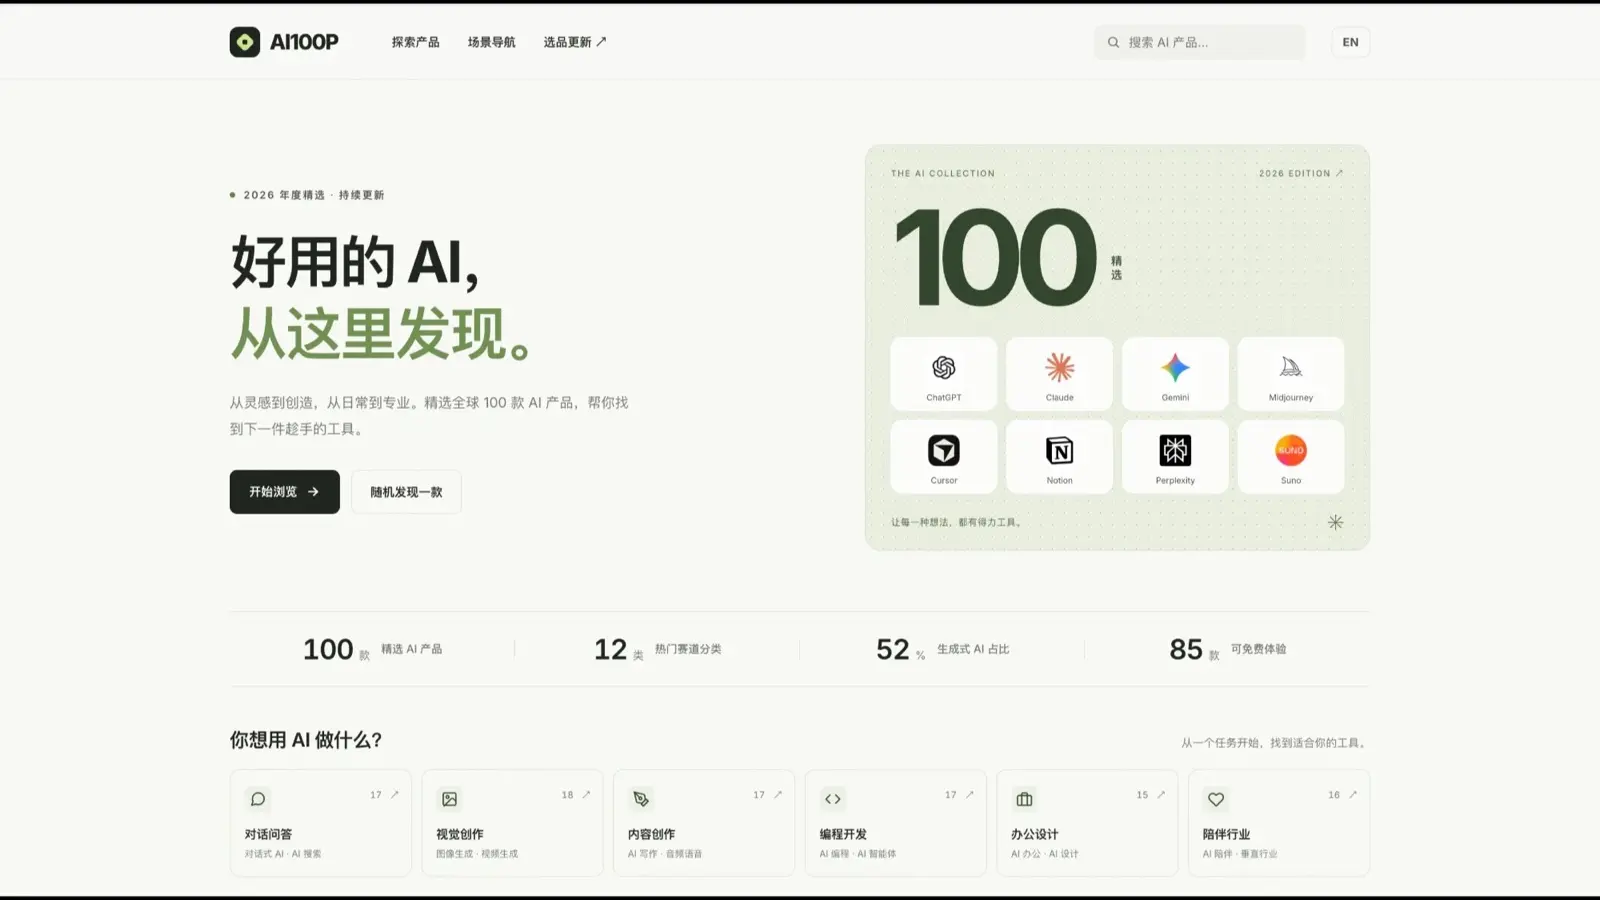The height and width of the screenshot is (900, 1600).
Task: Focus the 搜索 AI 产品 search field
Action: (x=1200, y=42)
